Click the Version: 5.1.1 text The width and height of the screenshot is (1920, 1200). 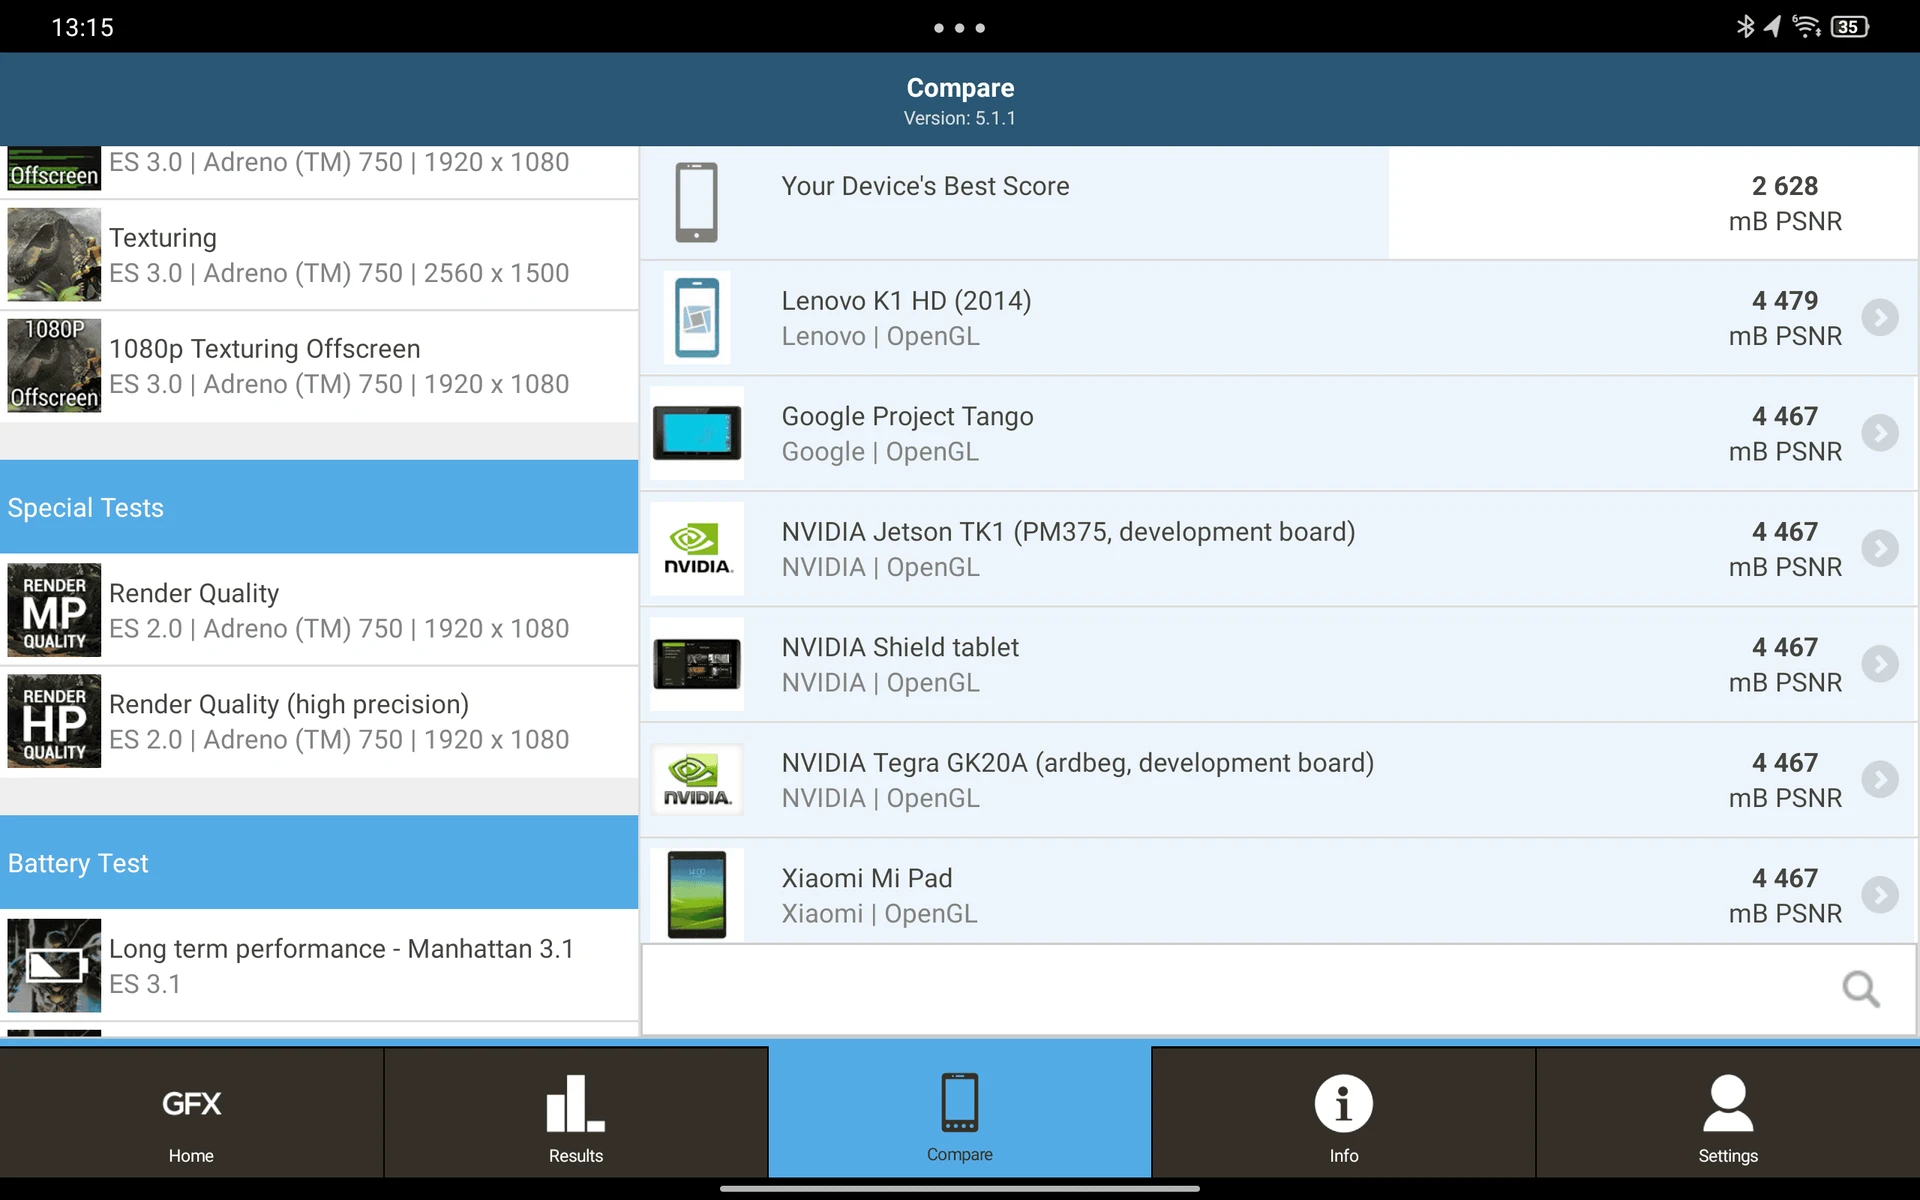click(960, 118)
